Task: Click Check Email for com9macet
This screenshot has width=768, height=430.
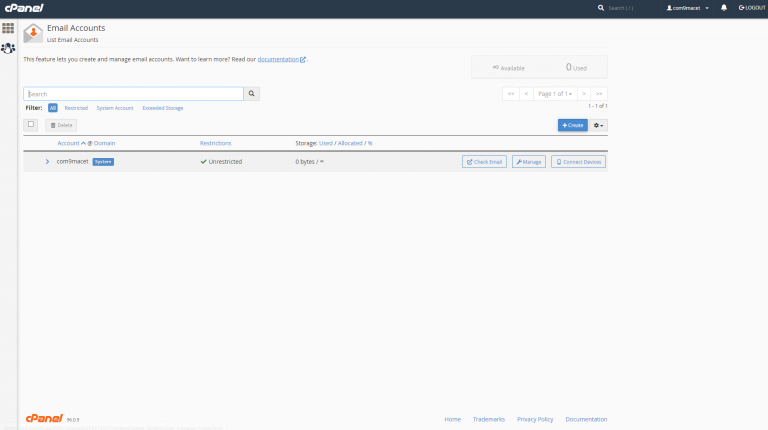Action: (485, 161)
